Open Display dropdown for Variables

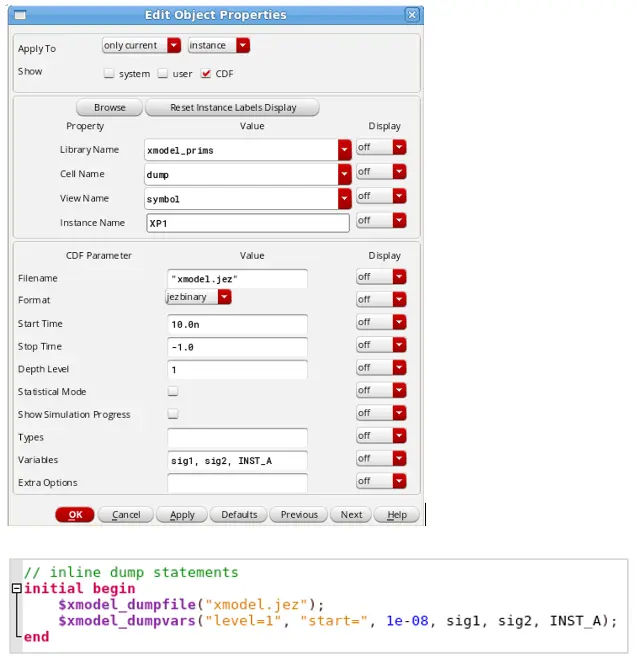point(381,458)
